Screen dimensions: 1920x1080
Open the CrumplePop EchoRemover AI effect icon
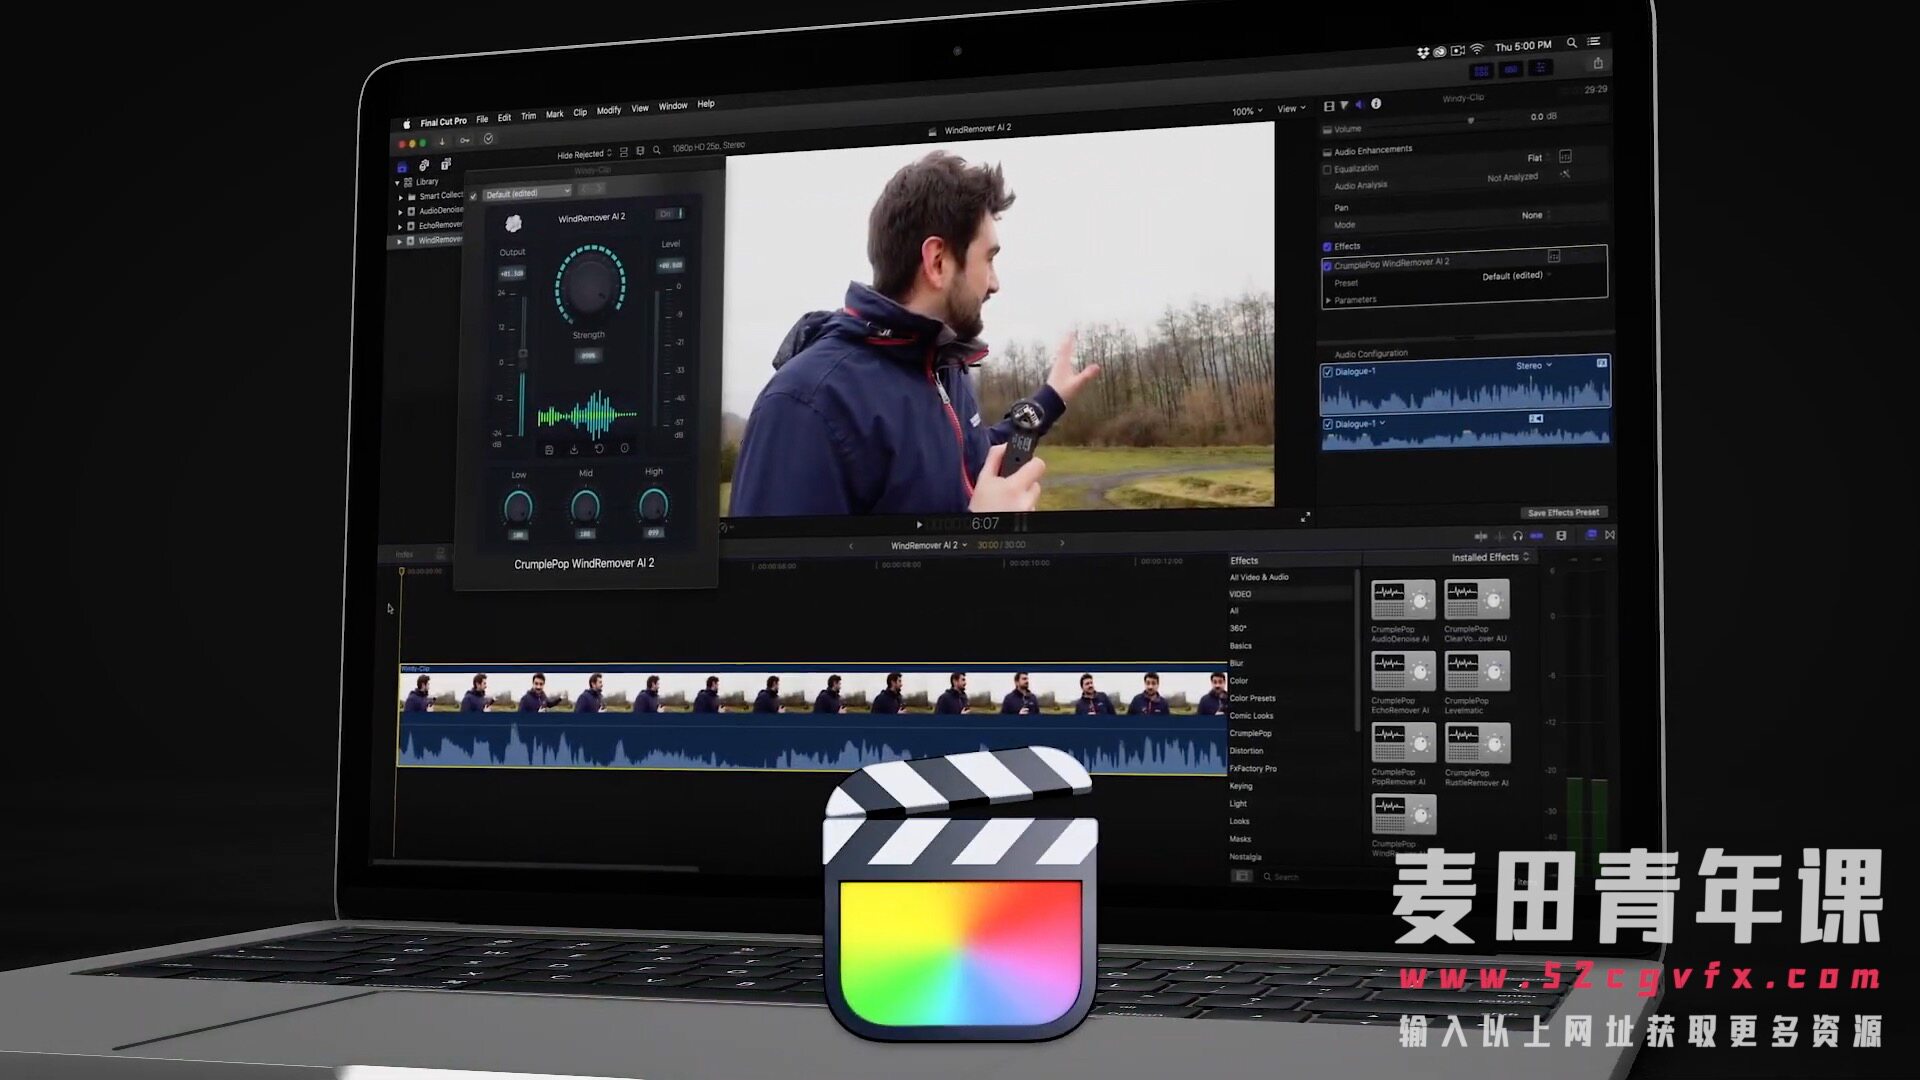click(x=1403, y=671)
